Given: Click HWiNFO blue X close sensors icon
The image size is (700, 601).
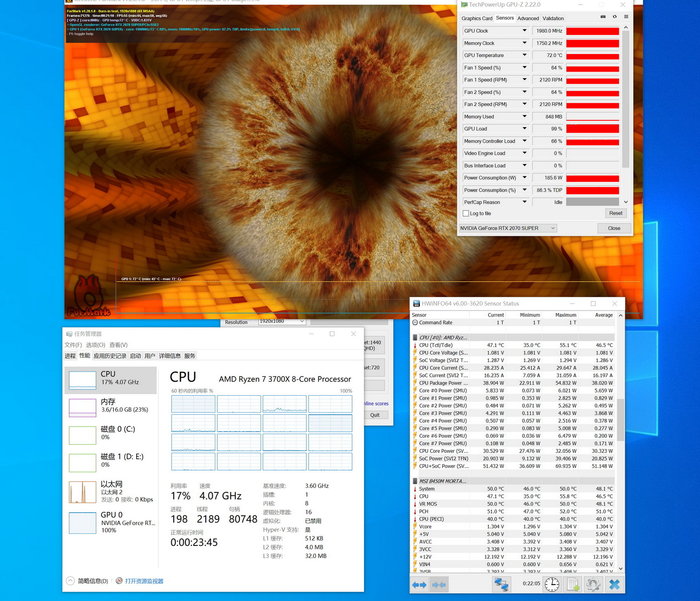Looking at the screenshot, I should coord(614,584).
